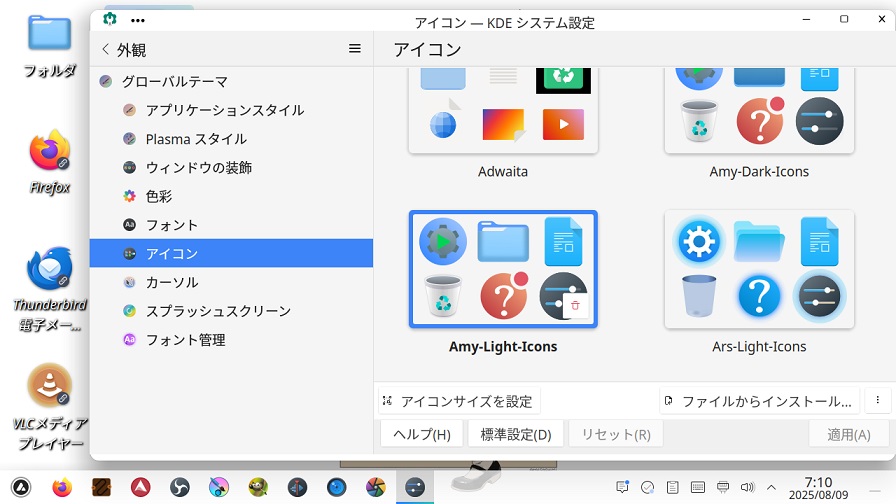Open the グローバルテーマ settings
Screen dimensions: 896x504
pos(231,82)
